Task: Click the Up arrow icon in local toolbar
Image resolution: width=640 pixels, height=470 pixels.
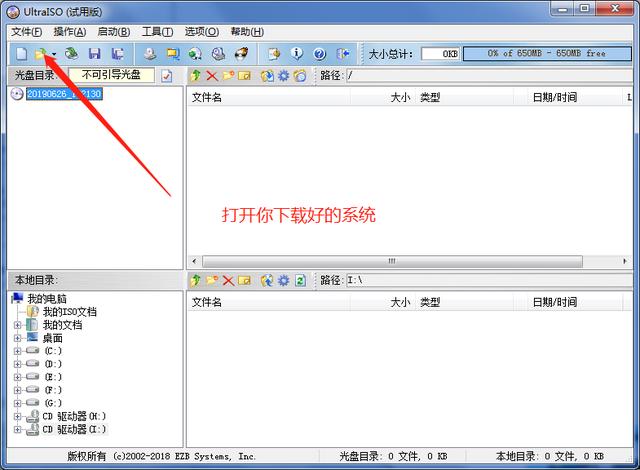Action: click(x=196, y=280)
